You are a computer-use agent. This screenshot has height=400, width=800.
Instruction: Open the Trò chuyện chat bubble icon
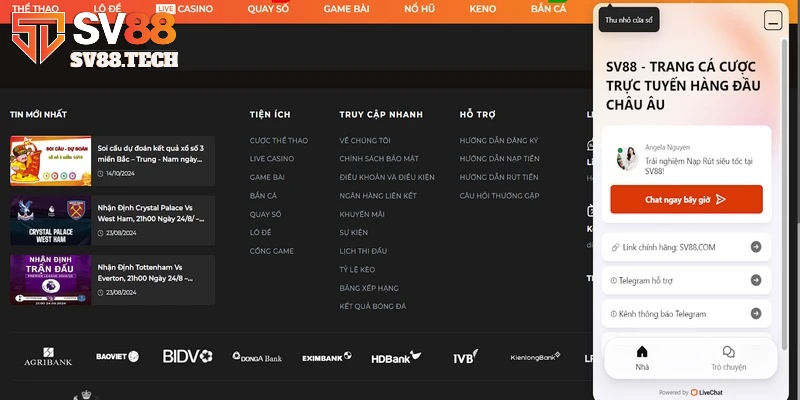coord(728,358)
